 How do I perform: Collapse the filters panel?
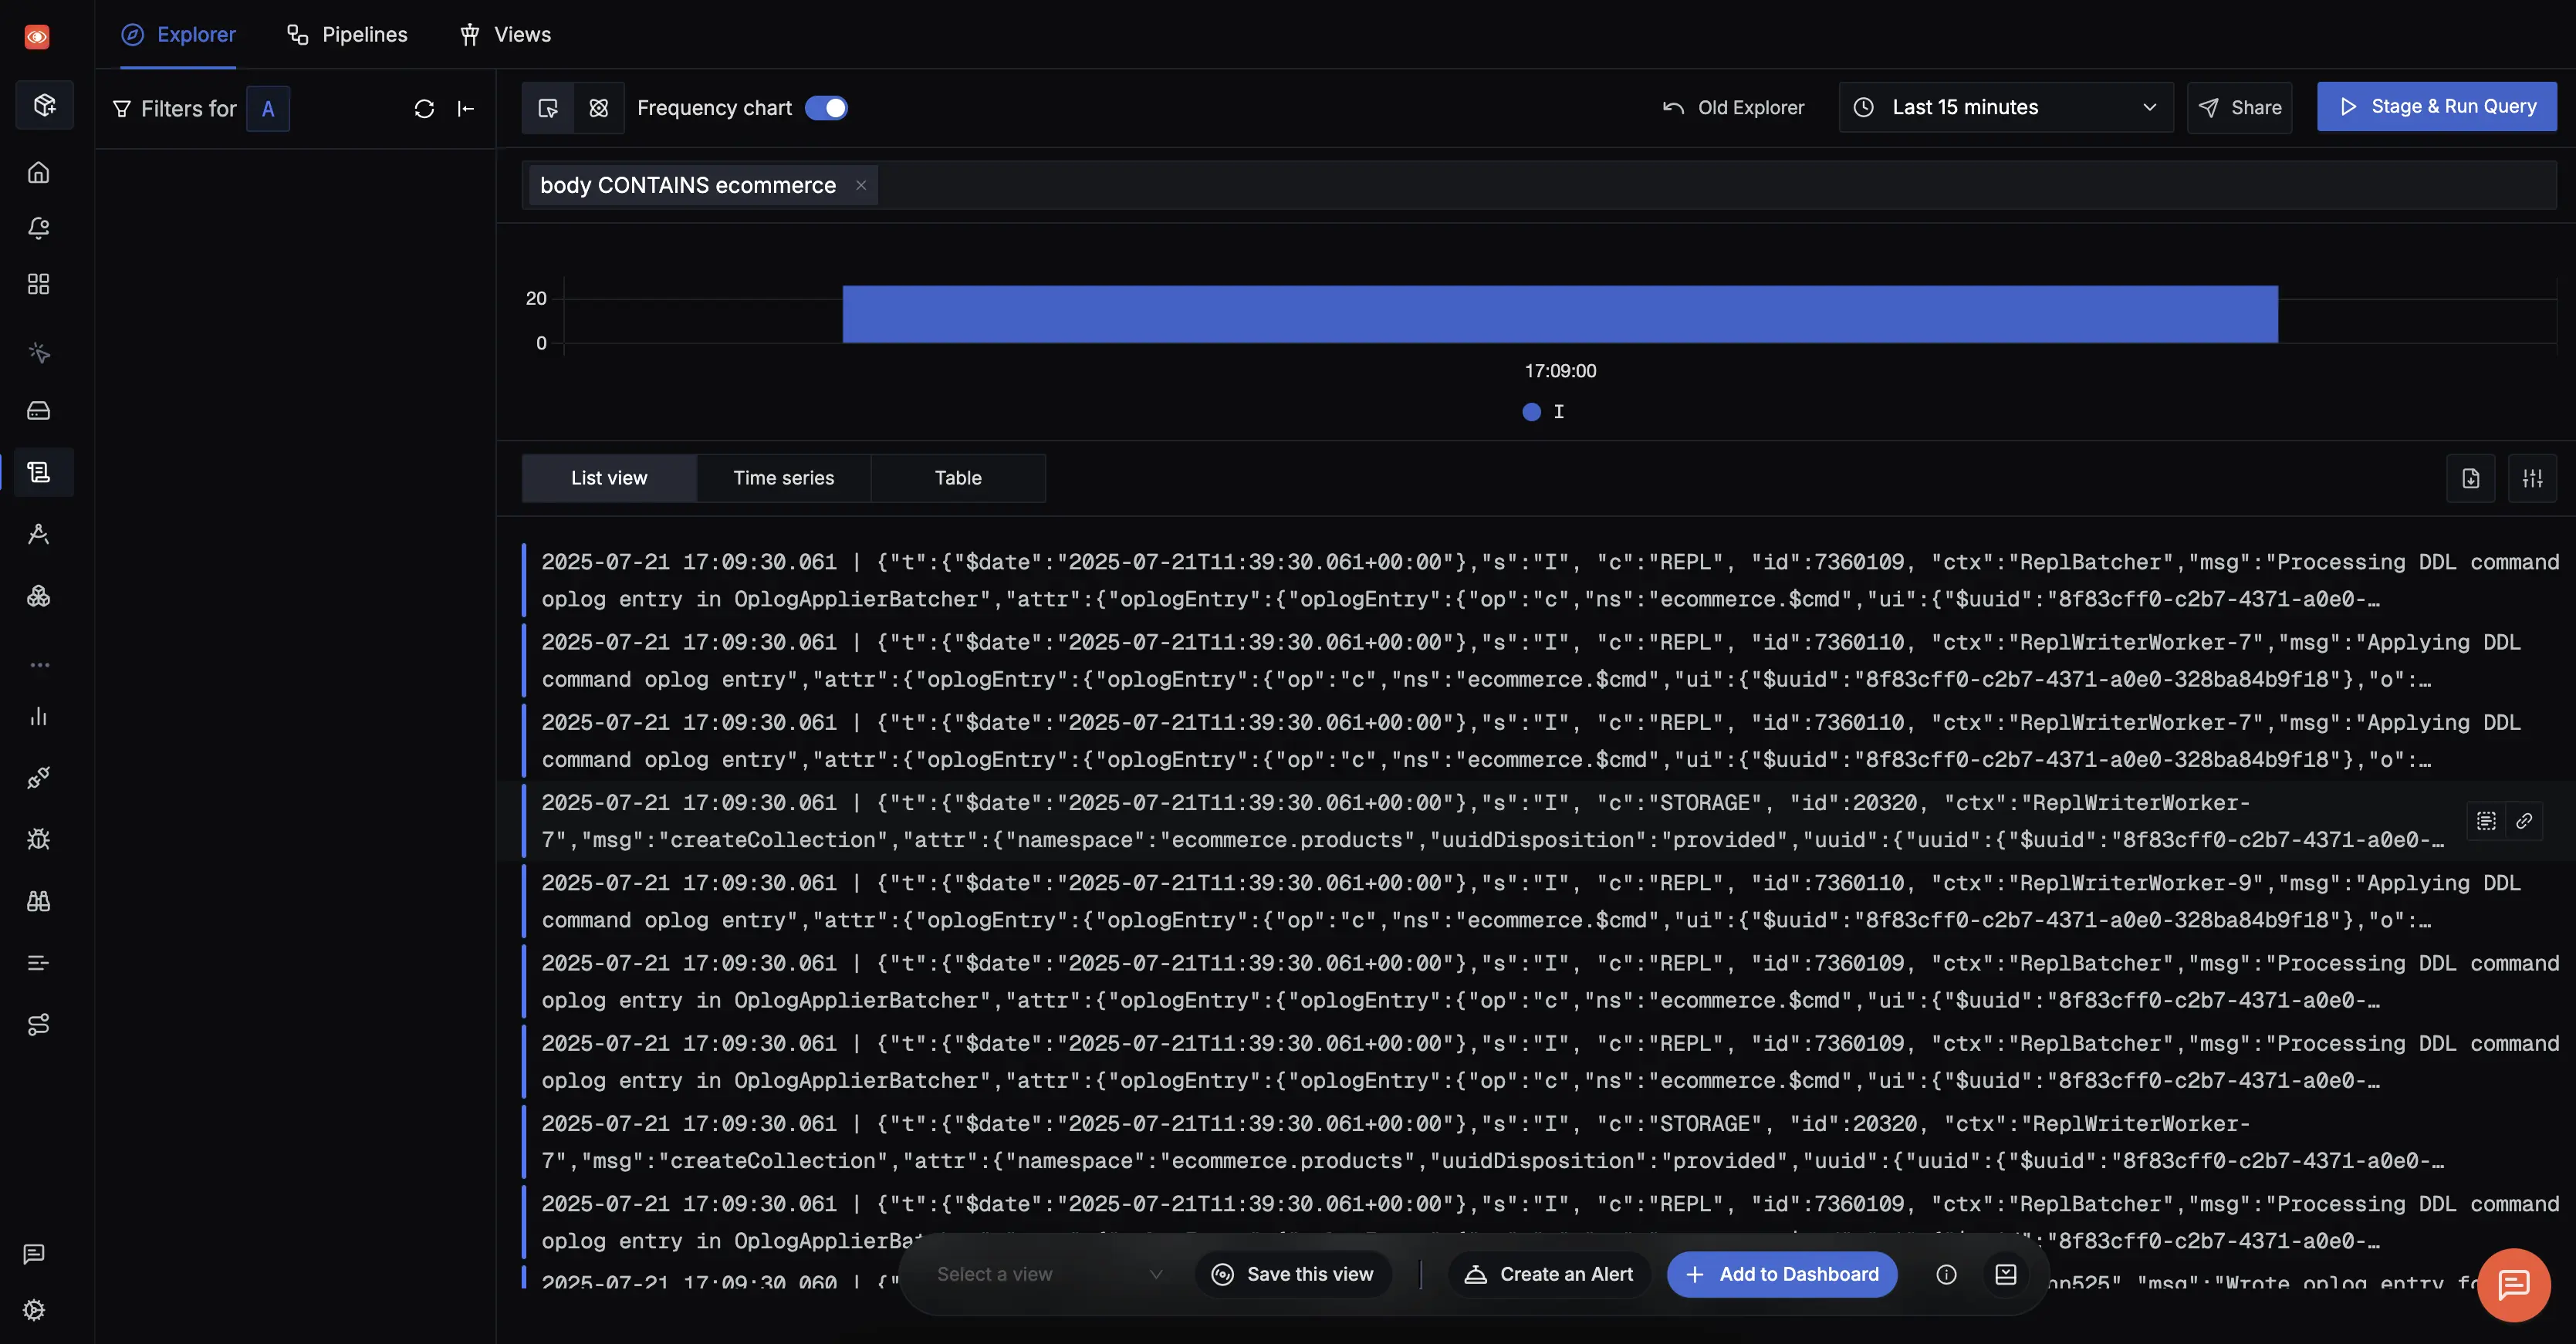466,108
